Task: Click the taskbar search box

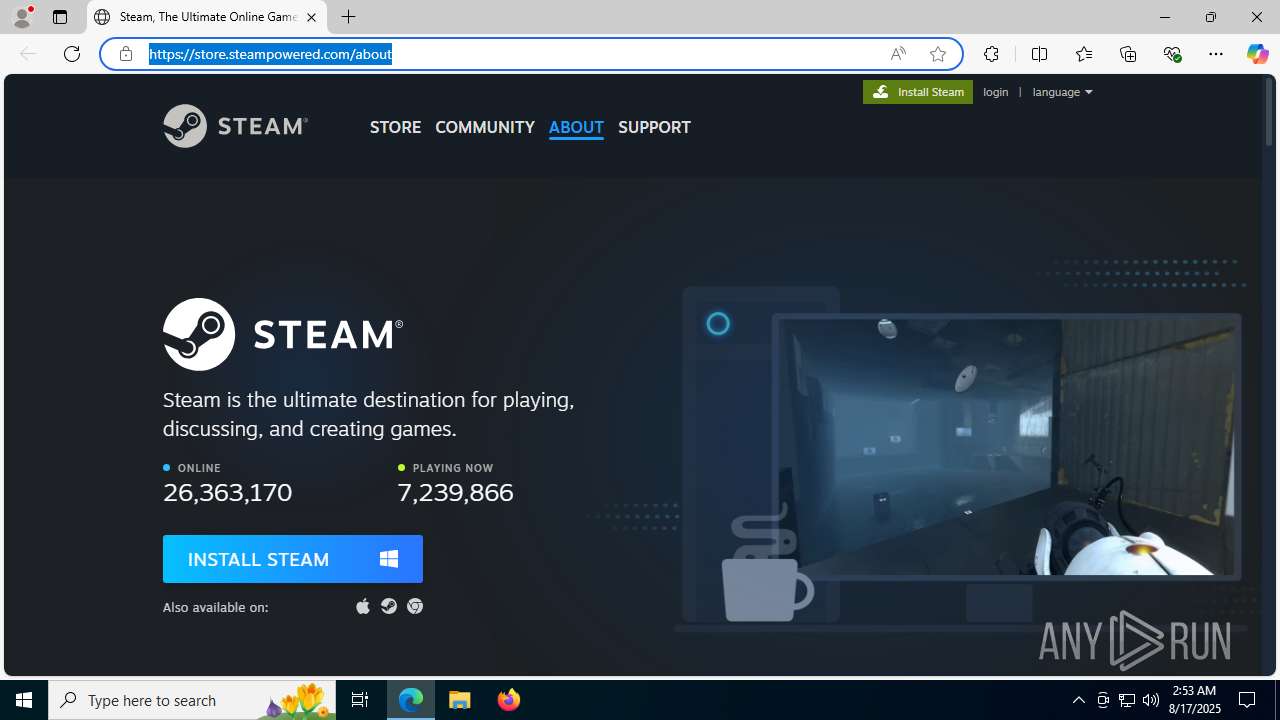Action: 192,700
